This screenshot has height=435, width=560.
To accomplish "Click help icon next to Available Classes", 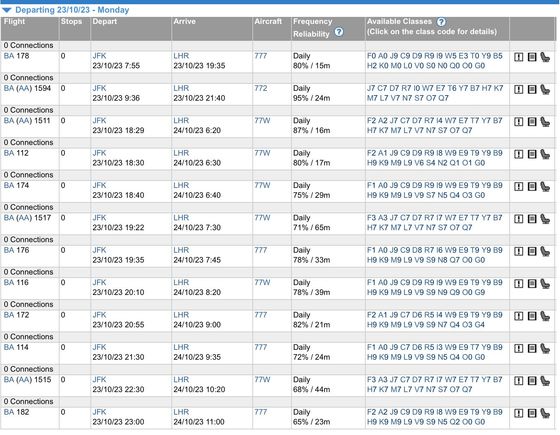I will 441,22.
